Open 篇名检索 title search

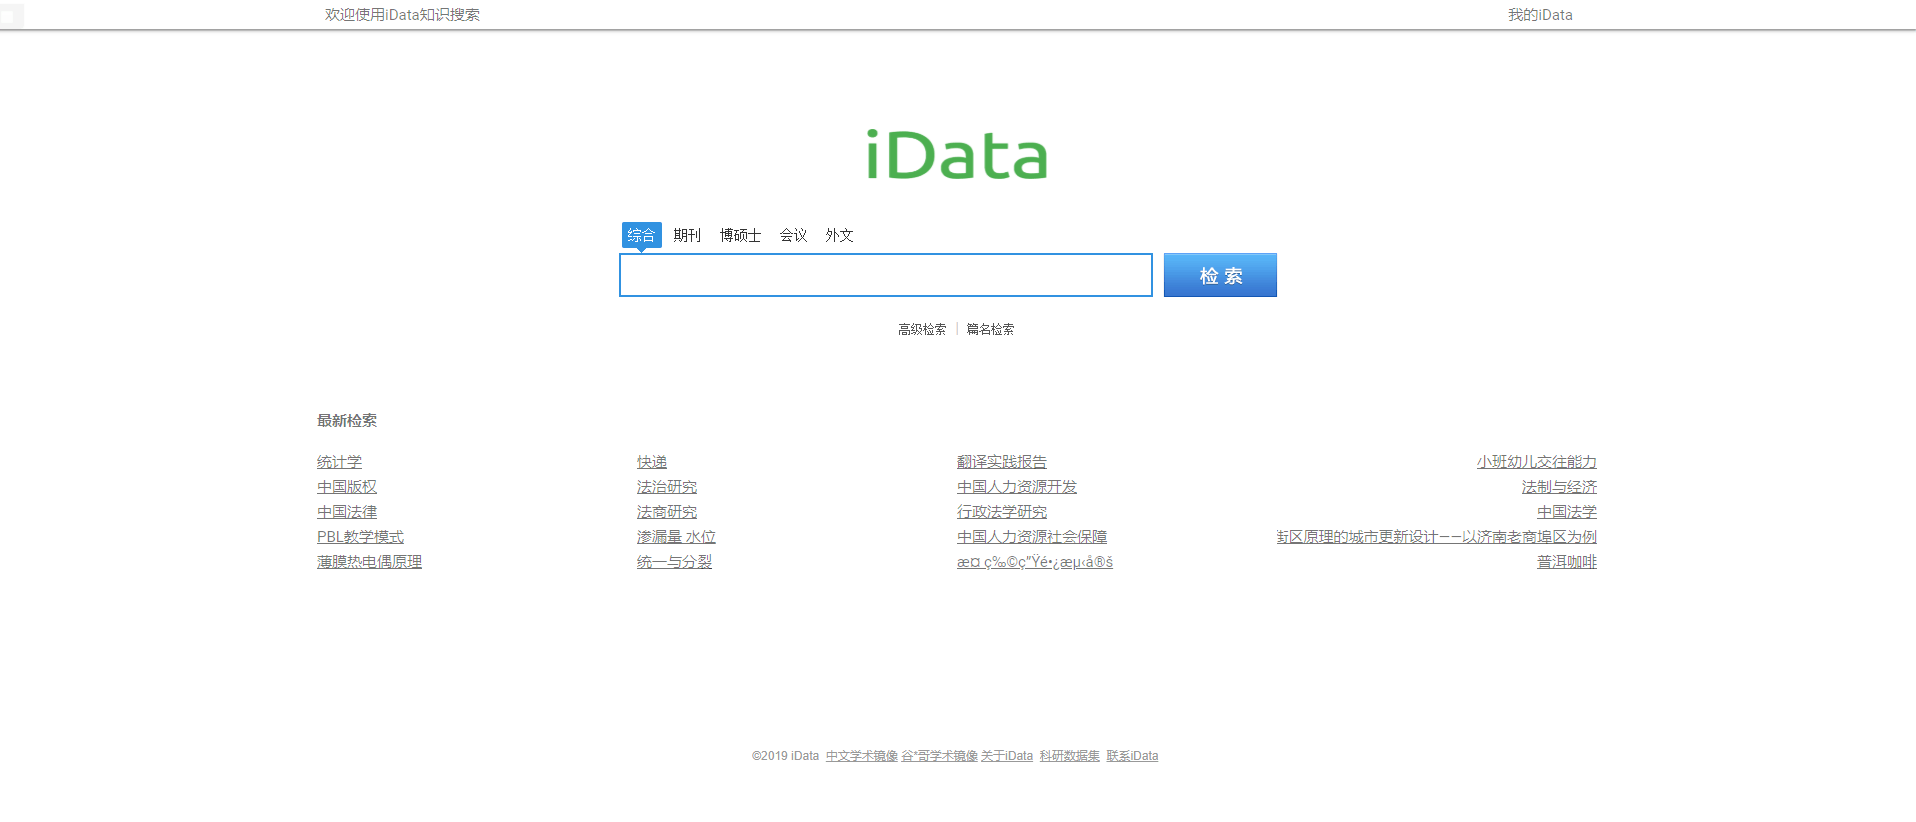(990, 329)
